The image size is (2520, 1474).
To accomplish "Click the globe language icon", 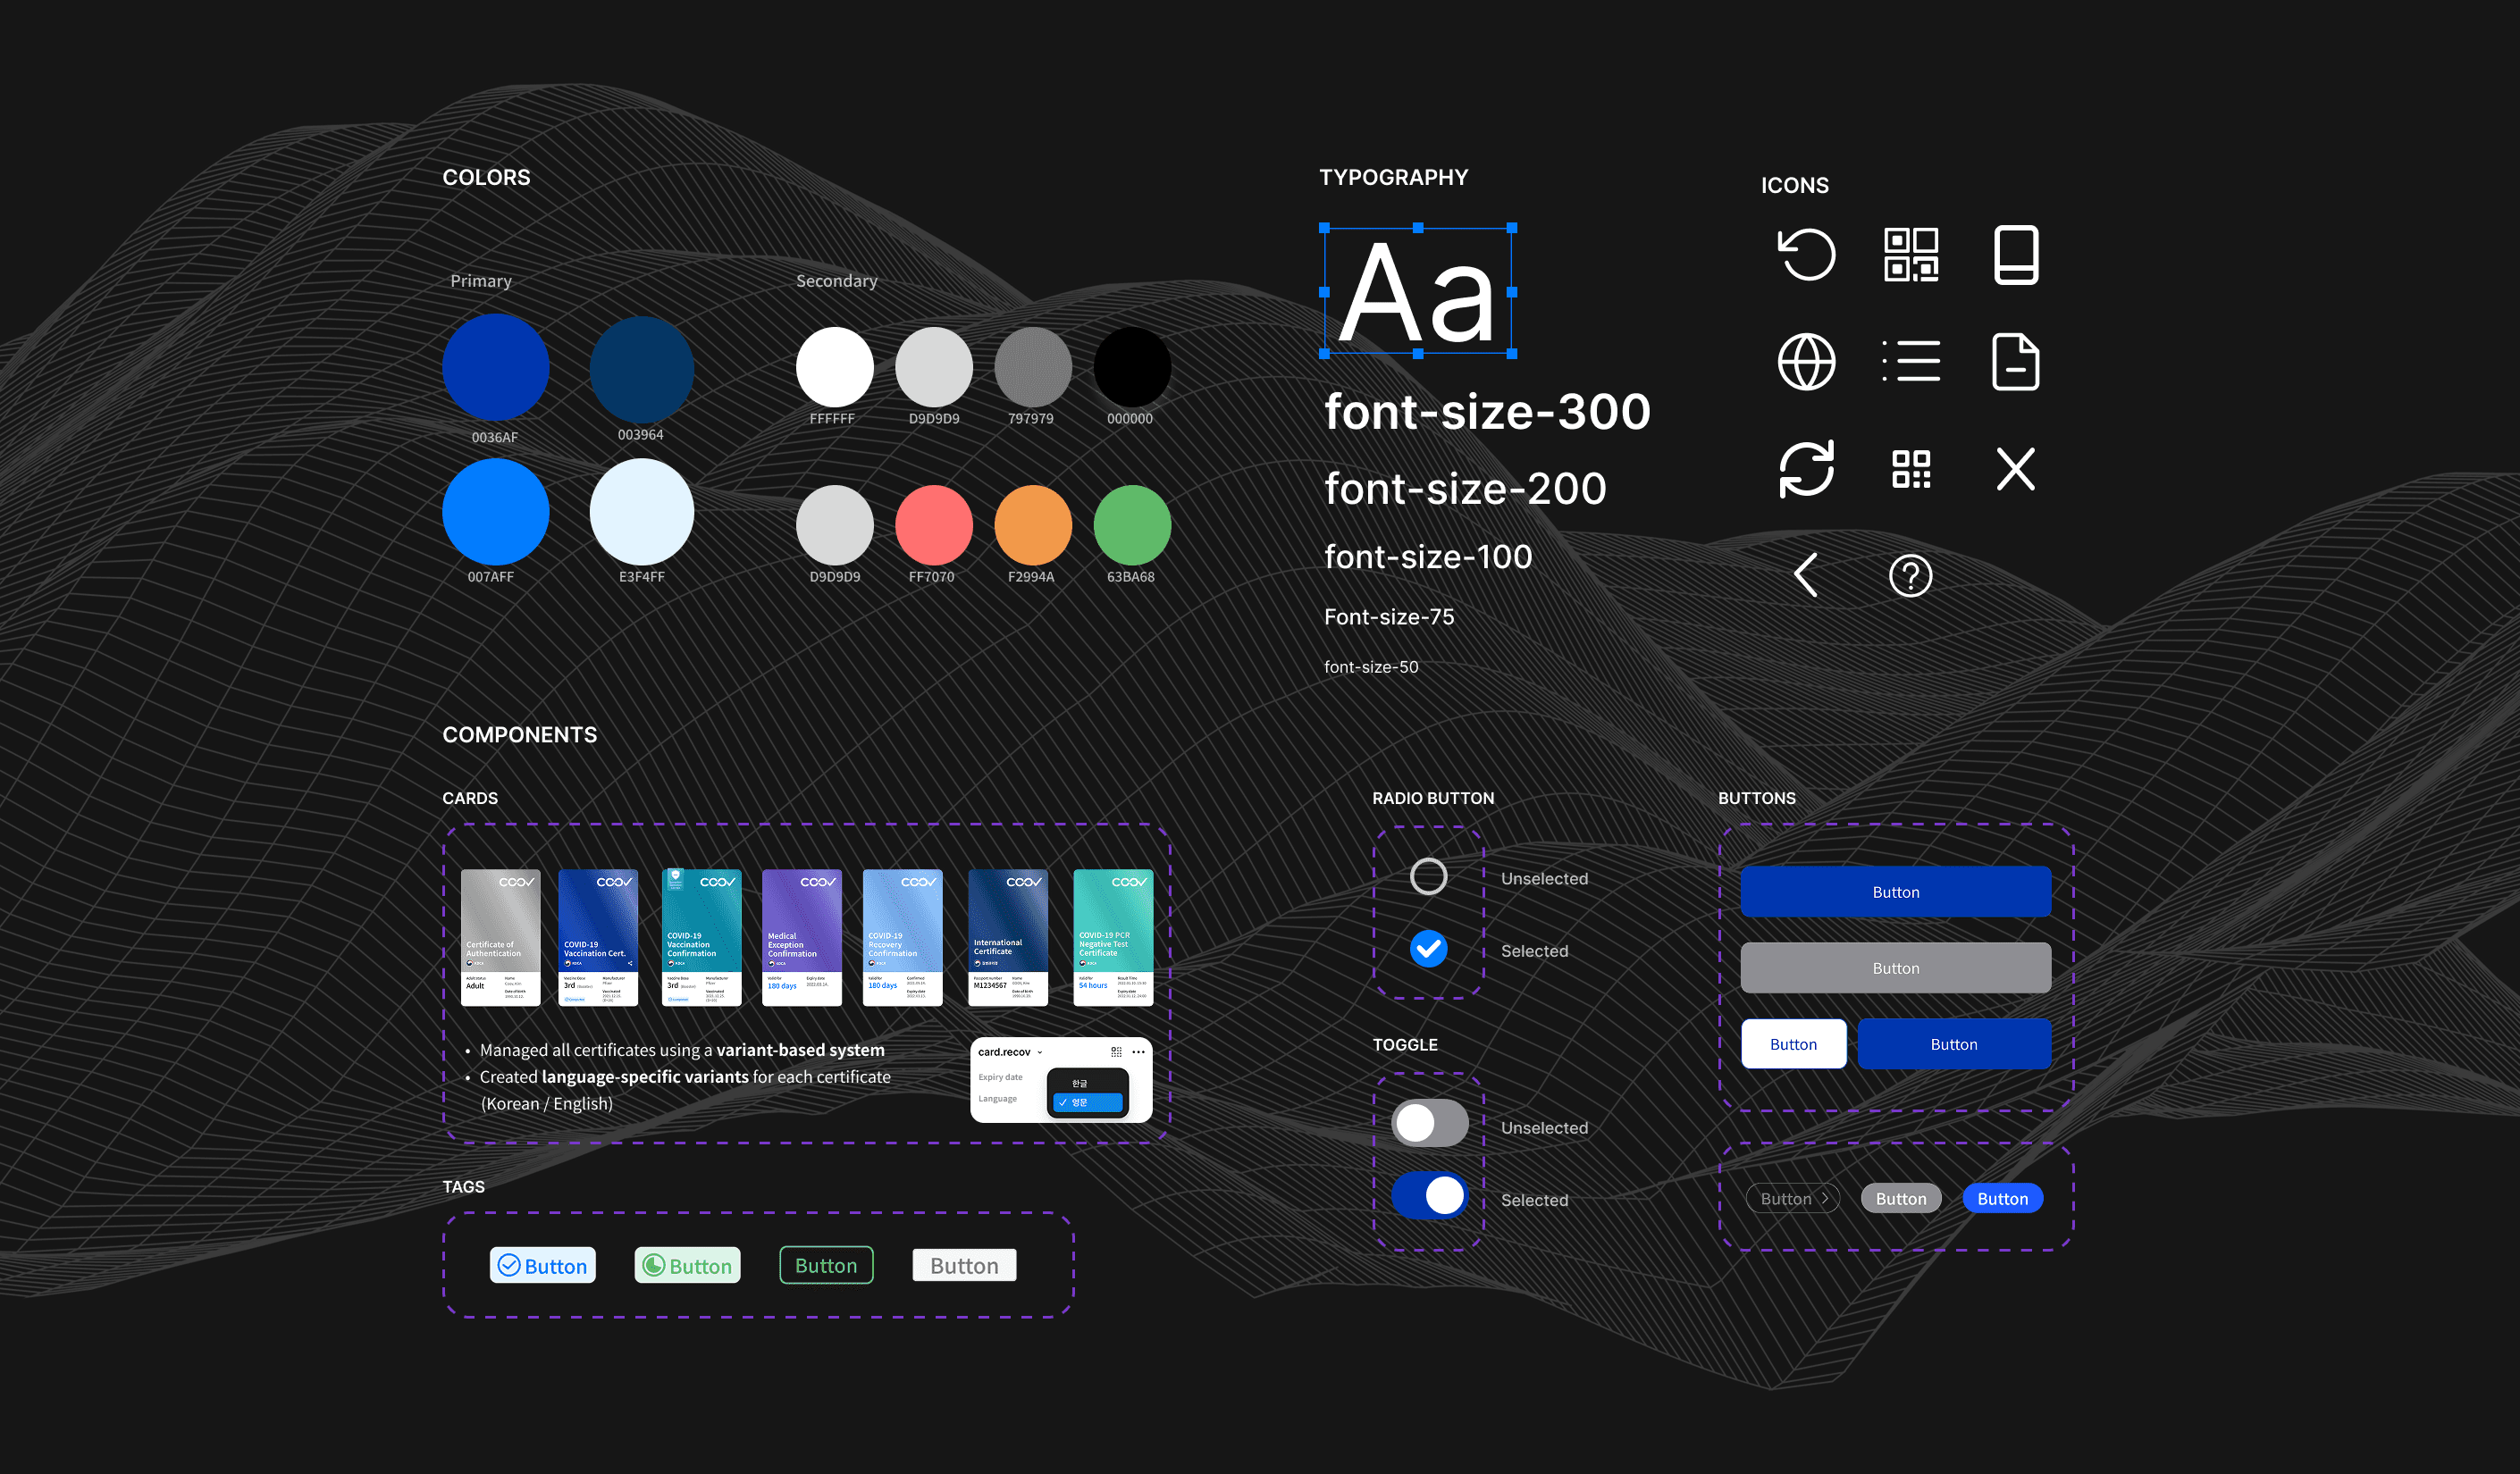I will 1806,362.
